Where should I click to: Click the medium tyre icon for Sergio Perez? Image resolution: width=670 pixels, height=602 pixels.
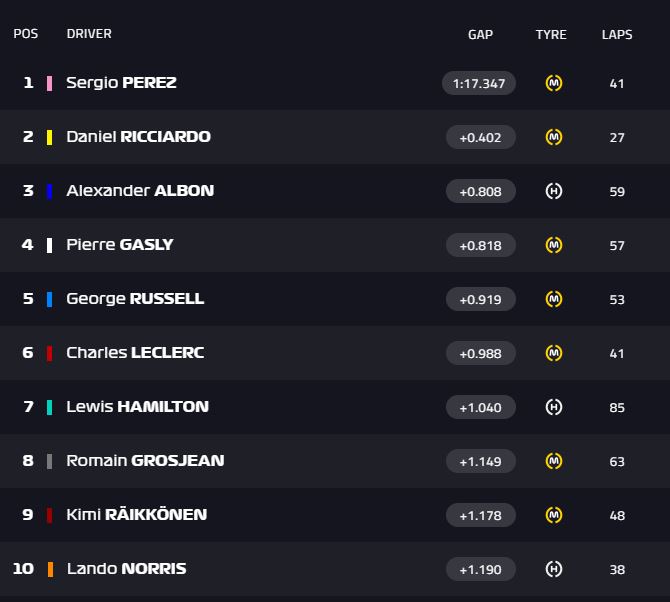[x=553, y=83]
